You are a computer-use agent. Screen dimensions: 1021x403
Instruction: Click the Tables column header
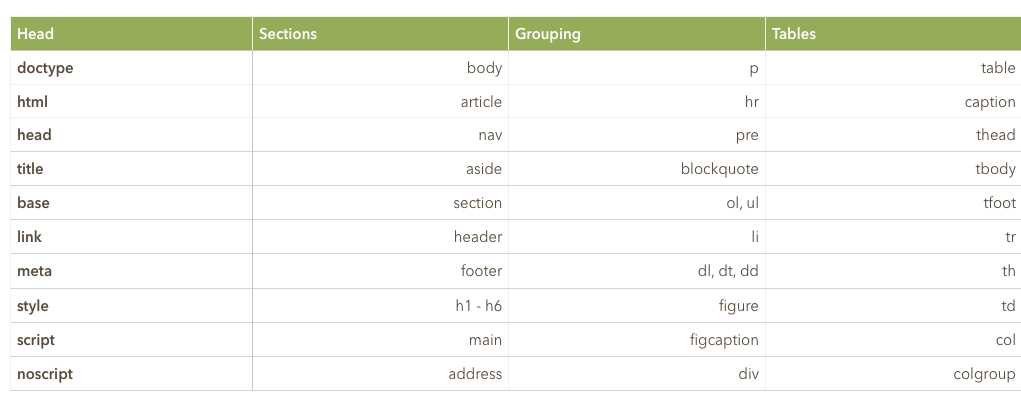[893, 34]
